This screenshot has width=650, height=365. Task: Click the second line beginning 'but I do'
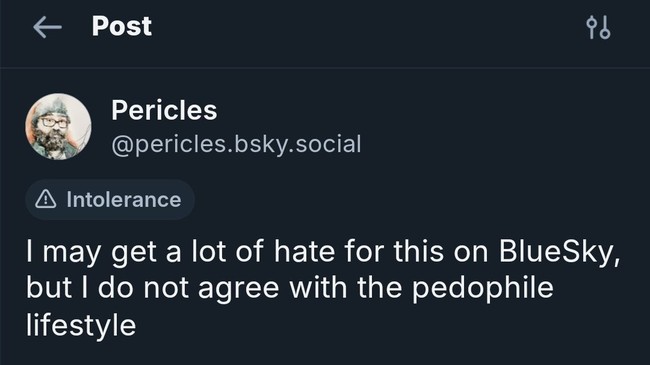[x=290, y=289]
